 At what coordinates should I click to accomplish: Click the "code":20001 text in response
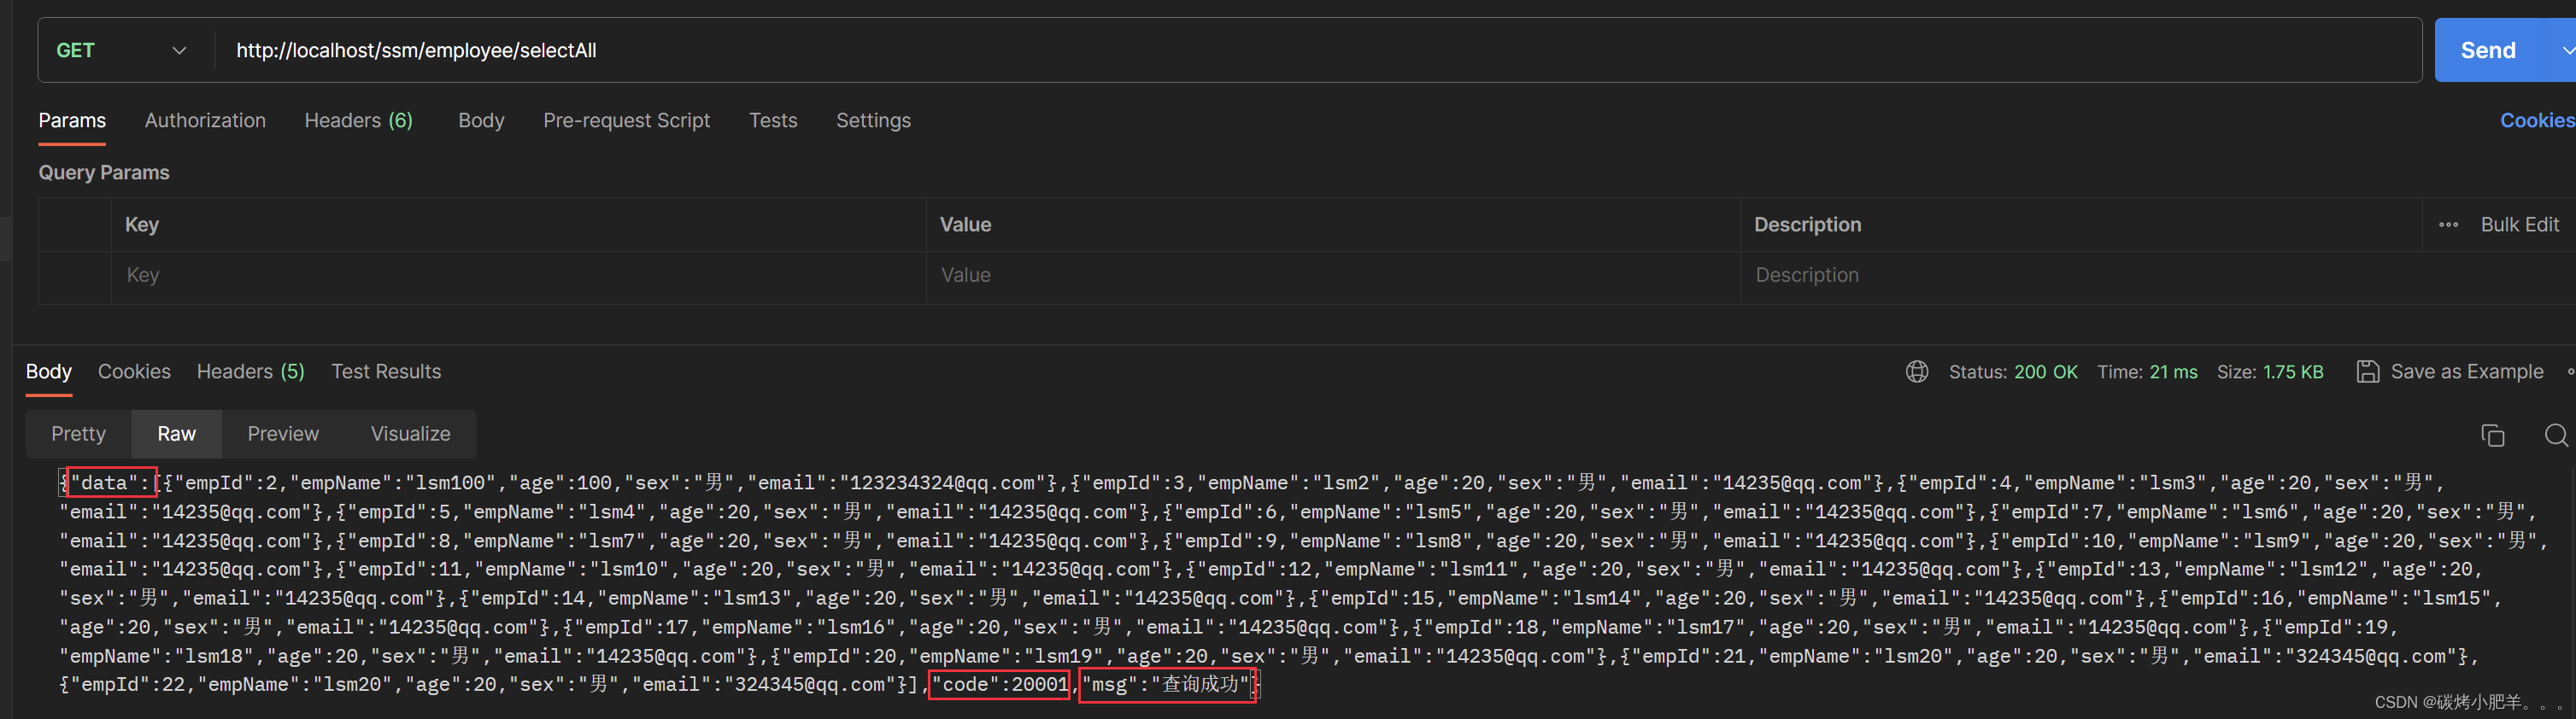coord(1000,685)
